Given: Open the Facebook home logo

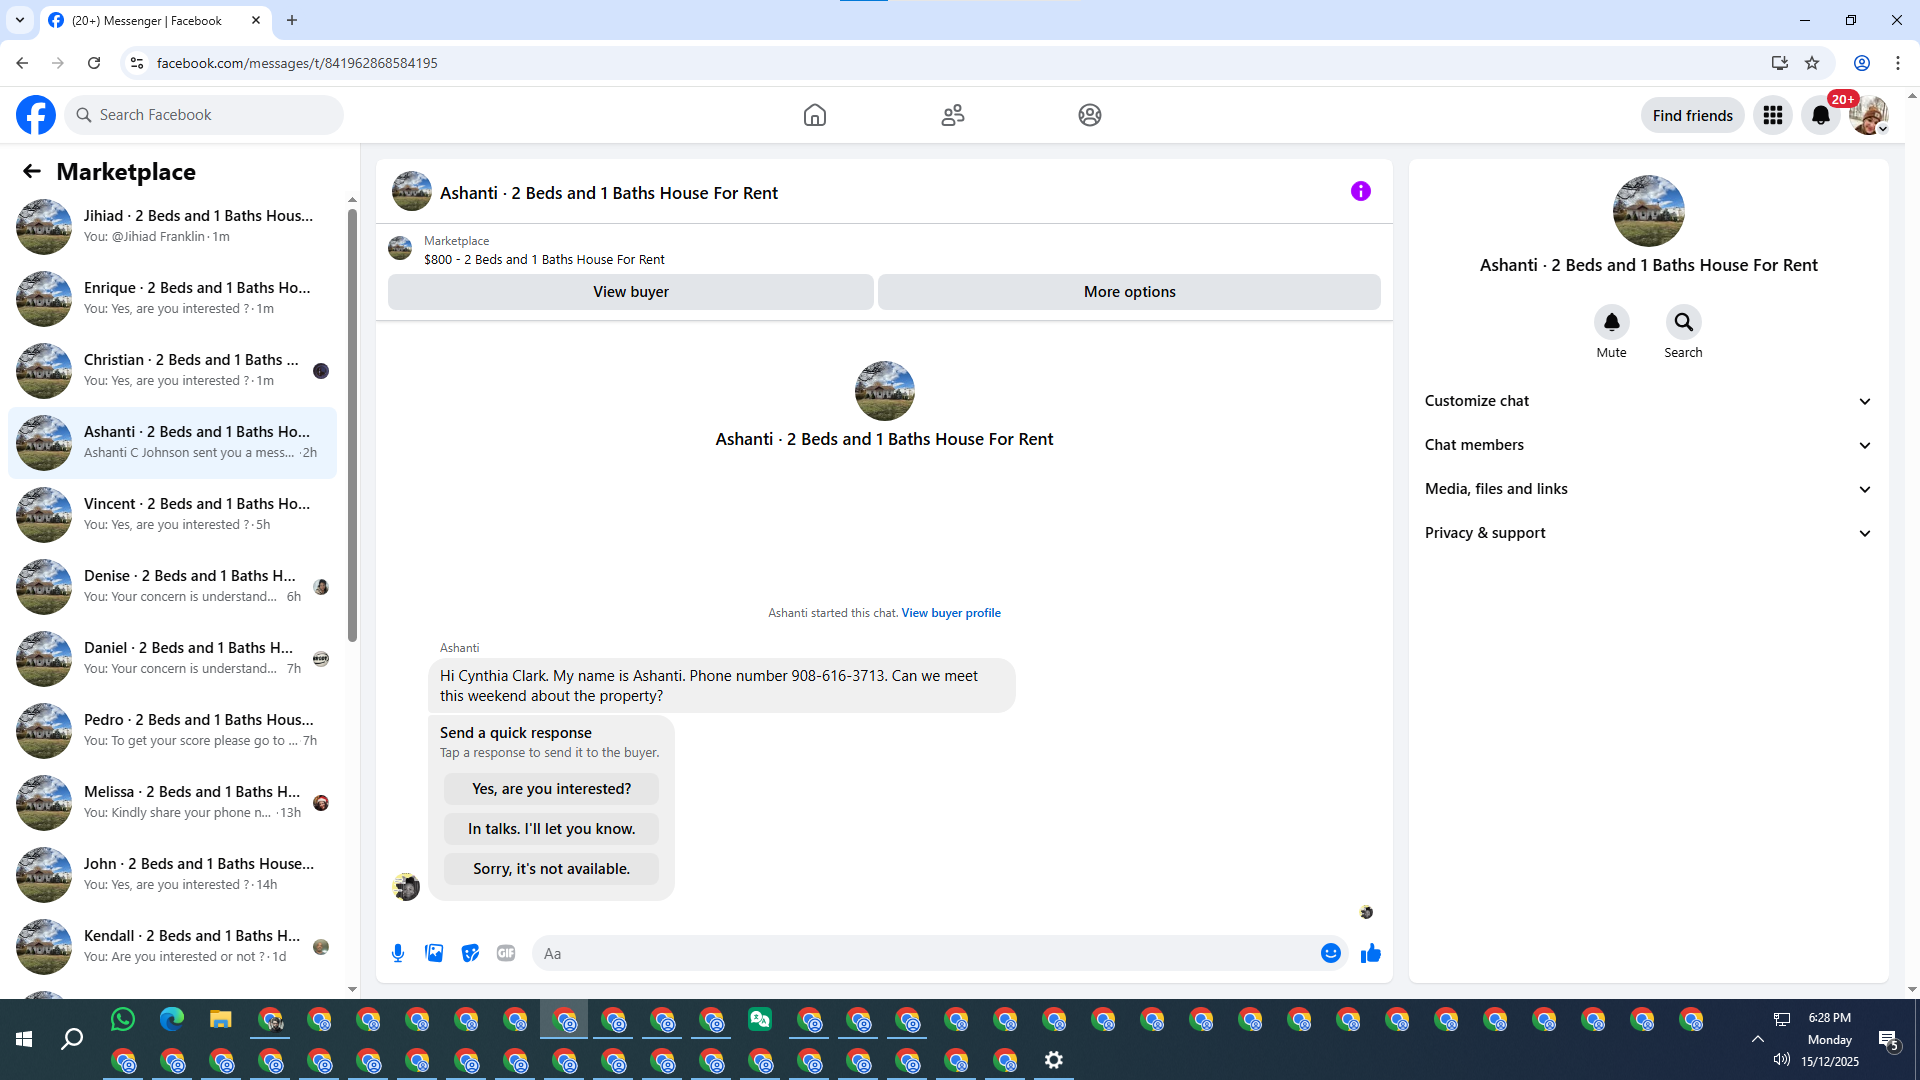Looking at the screenshot, I should tap(36, 115).
